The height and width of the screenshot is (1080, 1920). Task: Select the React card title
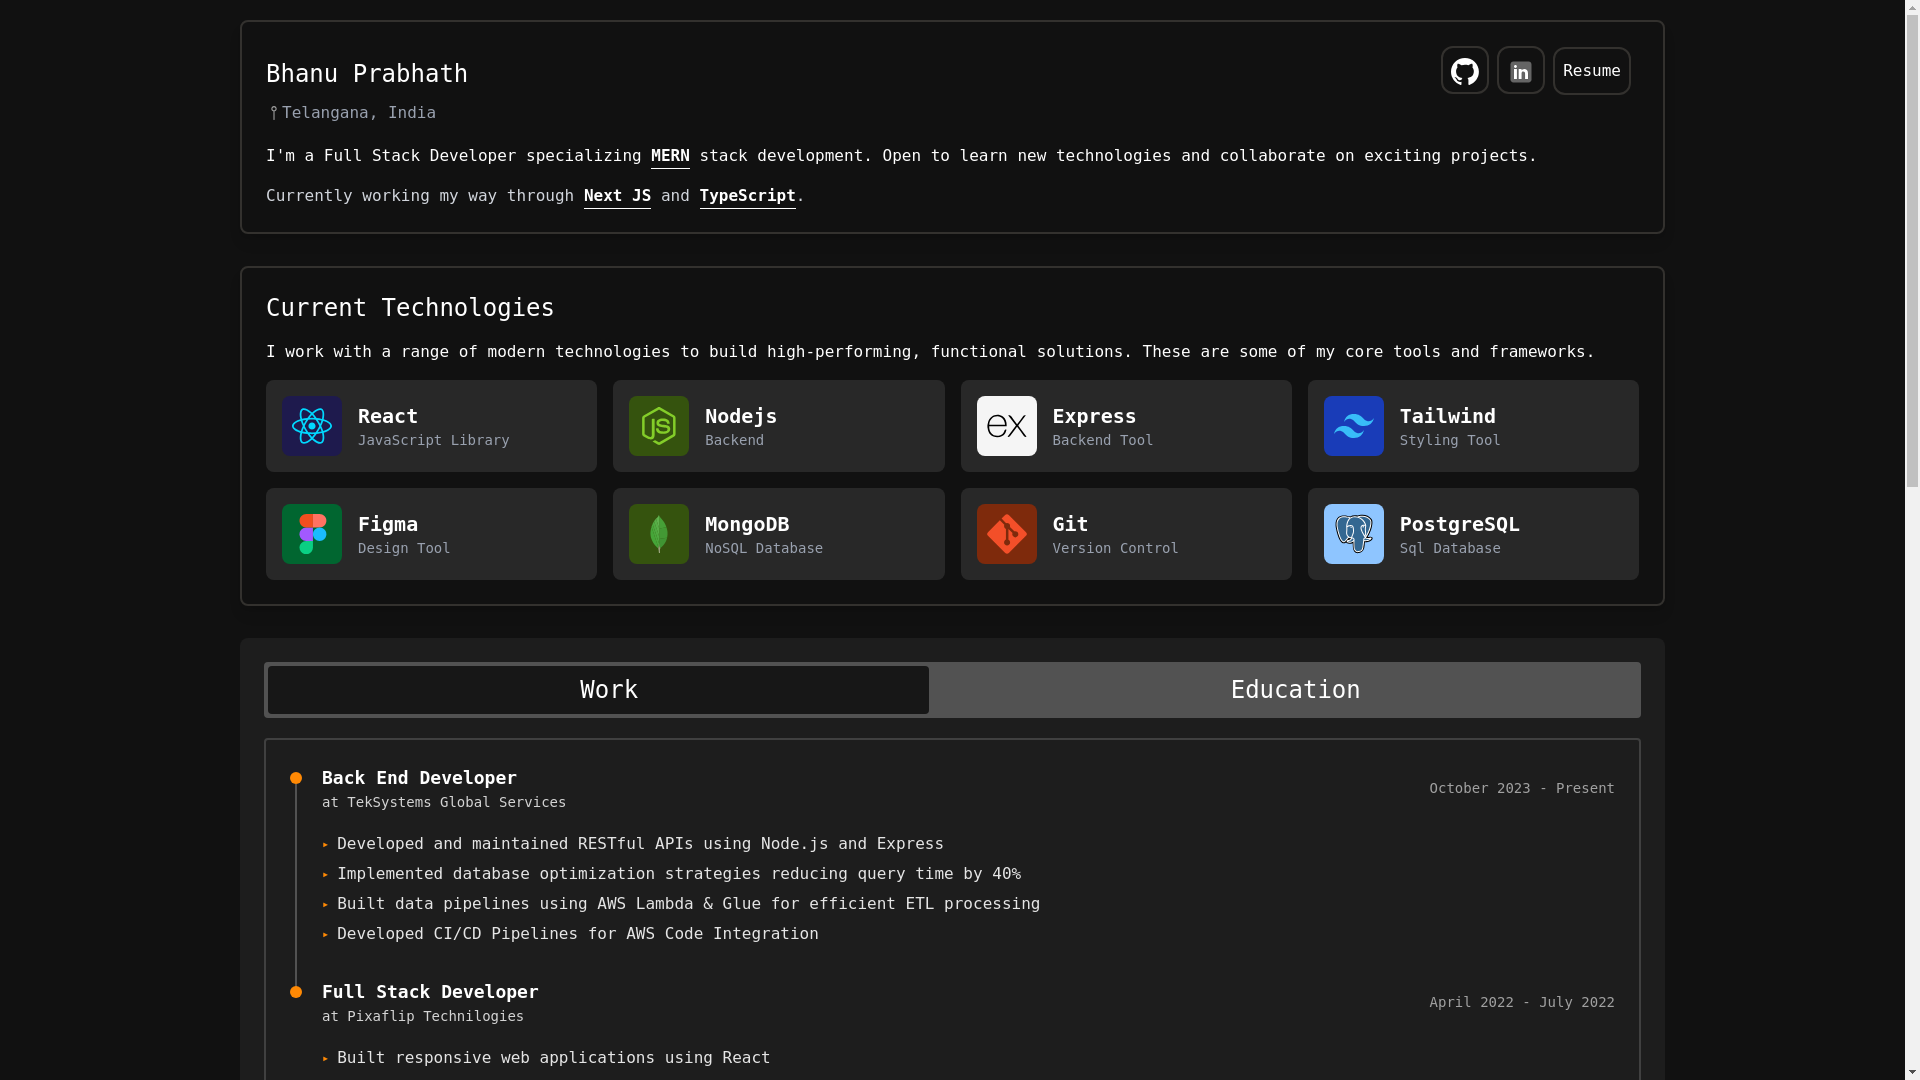click(388, 416)
